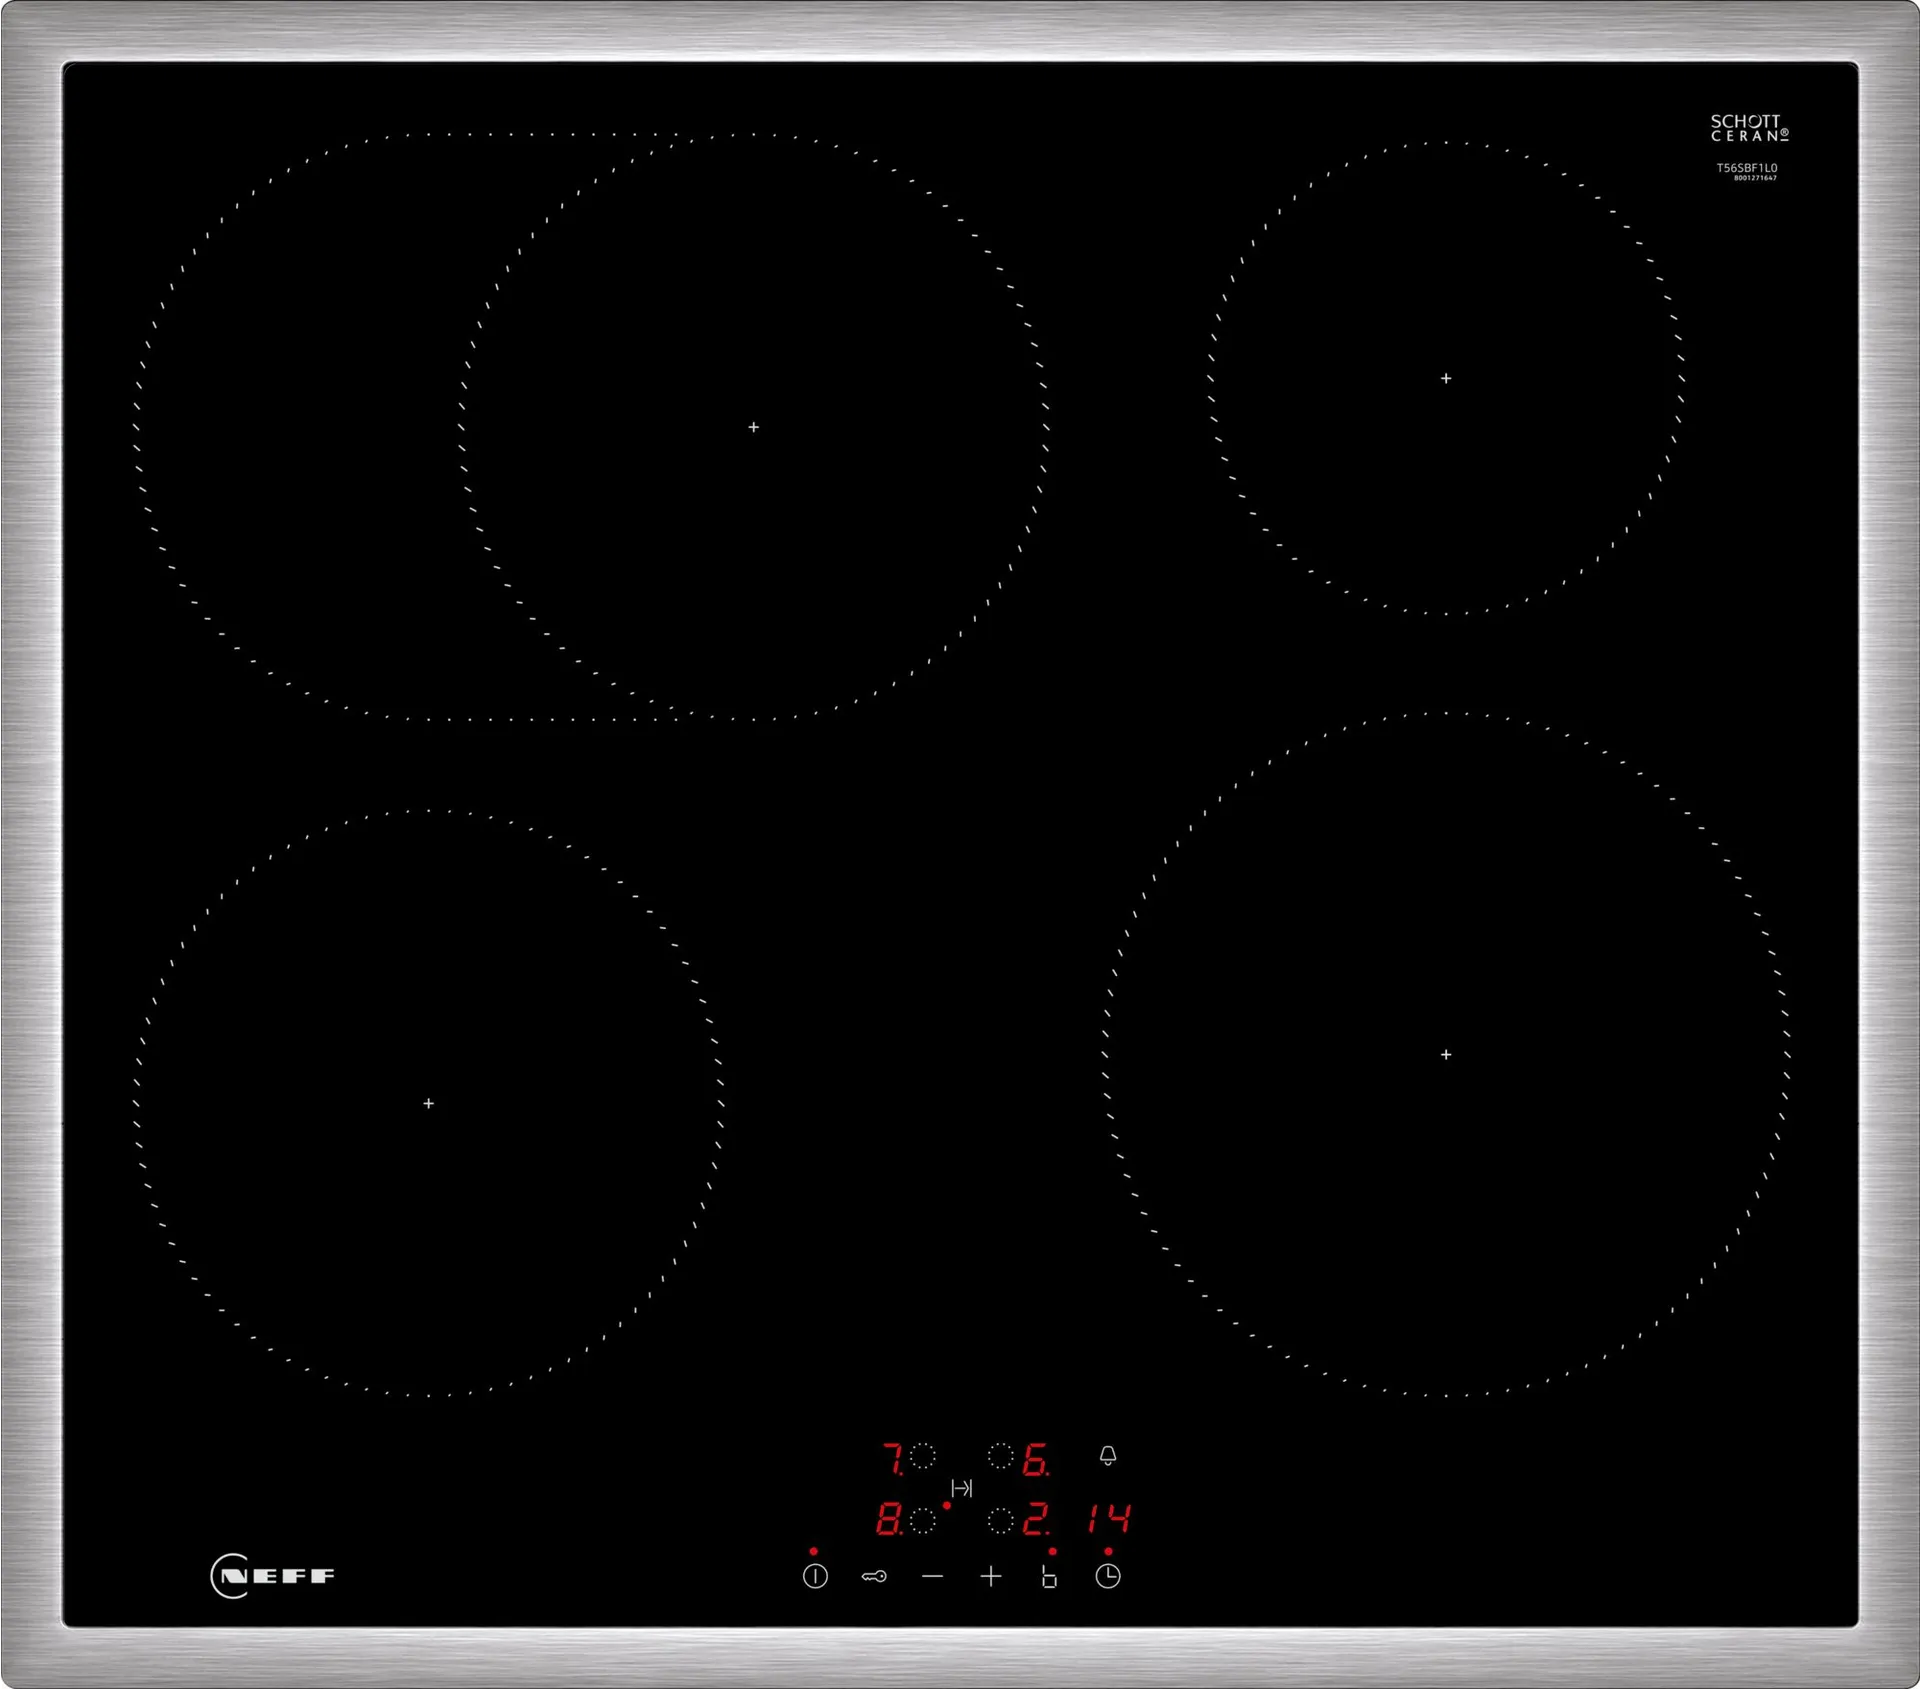Tap the model number T56SBF1L0 label
The height and width of the screenshot is (1689, 1920).
pyautogui.click(x=1748, y=168)
